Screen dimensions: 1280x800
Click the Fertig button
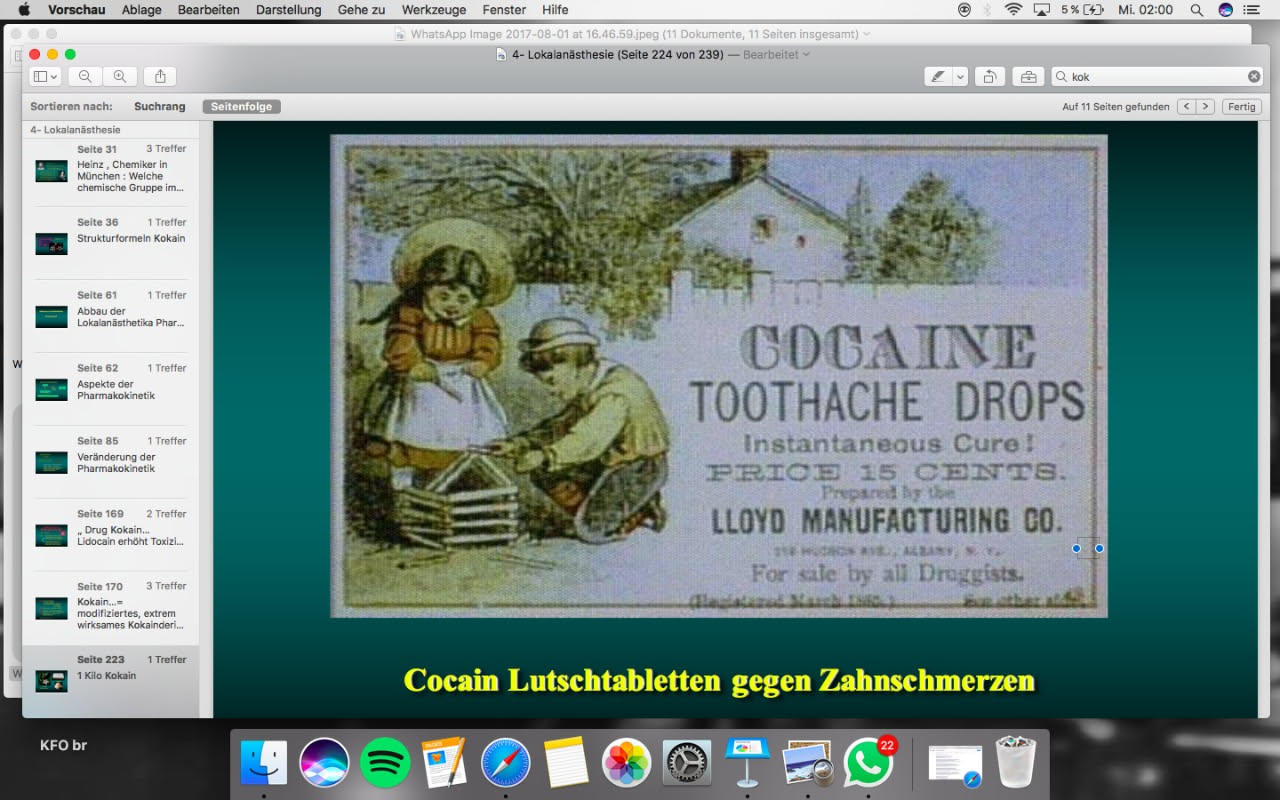point(1241,106)
